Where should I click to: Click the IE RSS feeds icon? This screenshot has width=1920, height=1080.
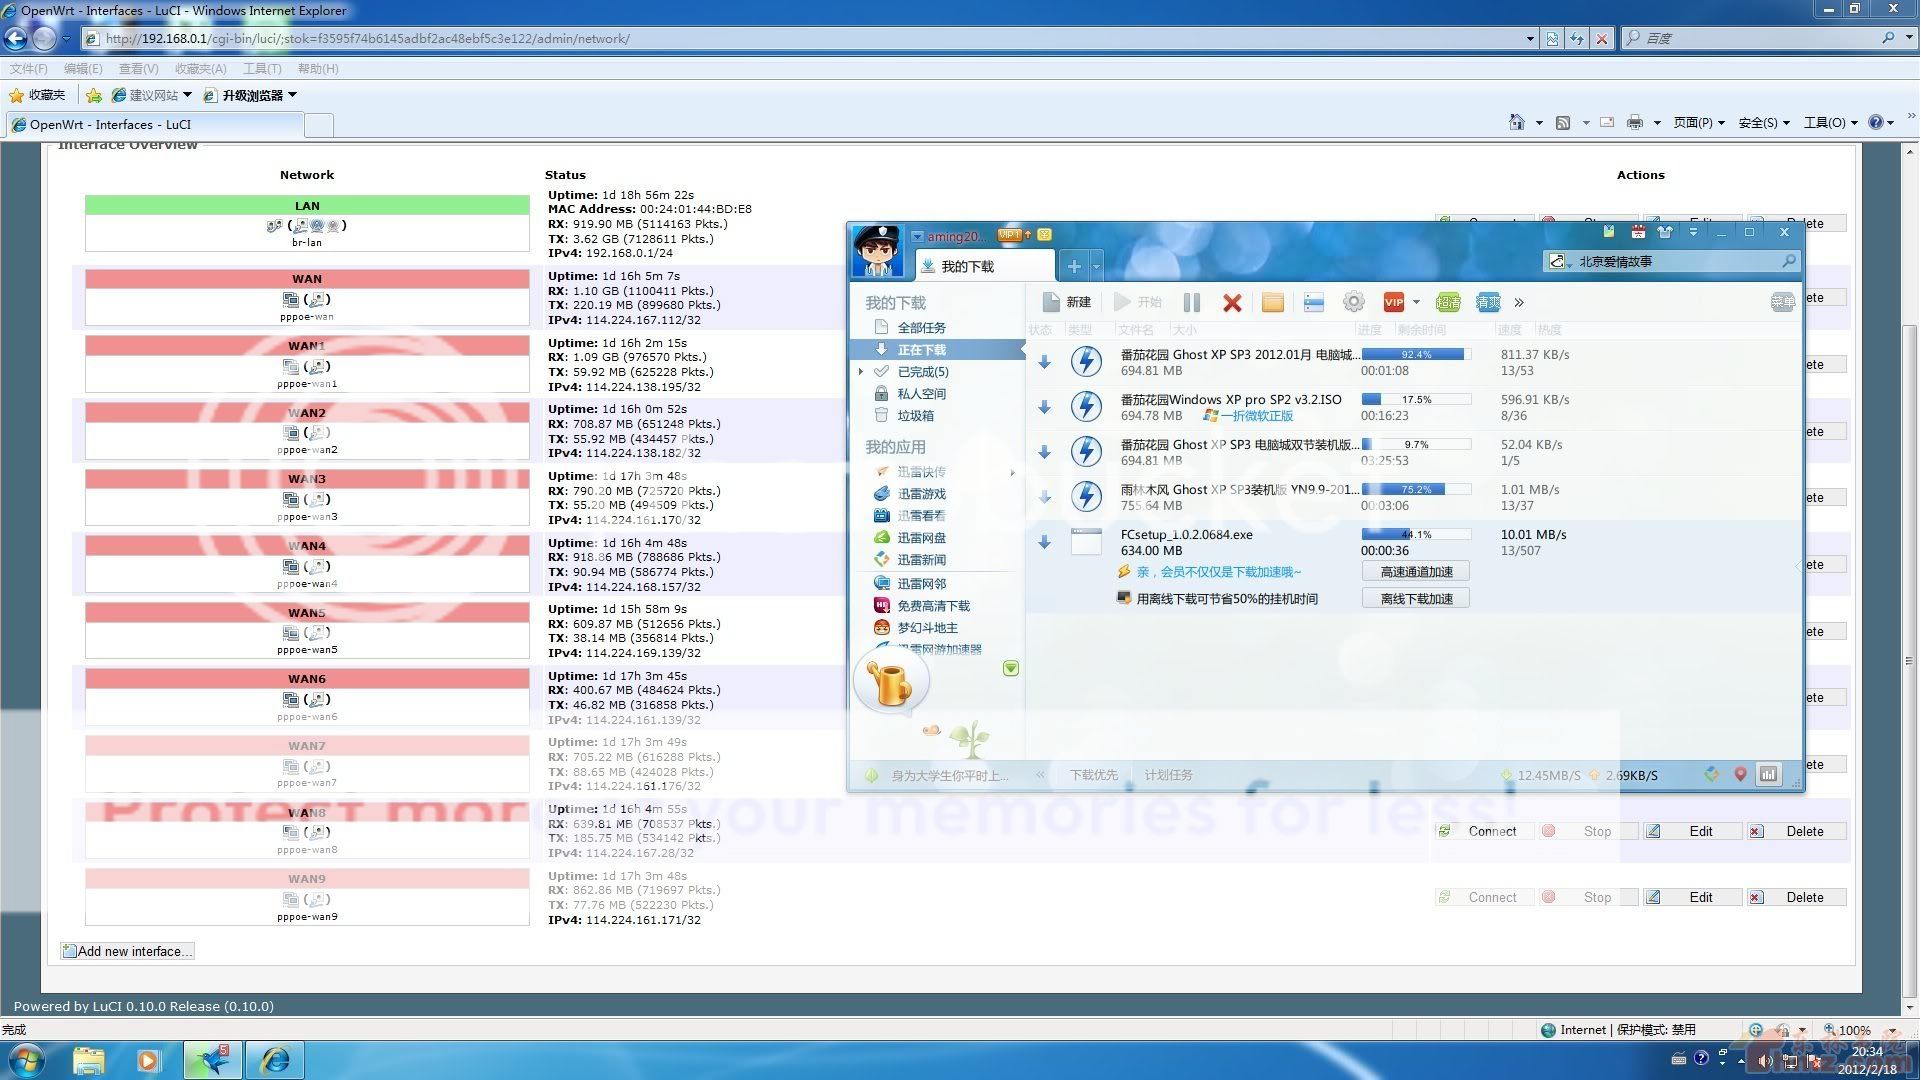(1563, 122)
